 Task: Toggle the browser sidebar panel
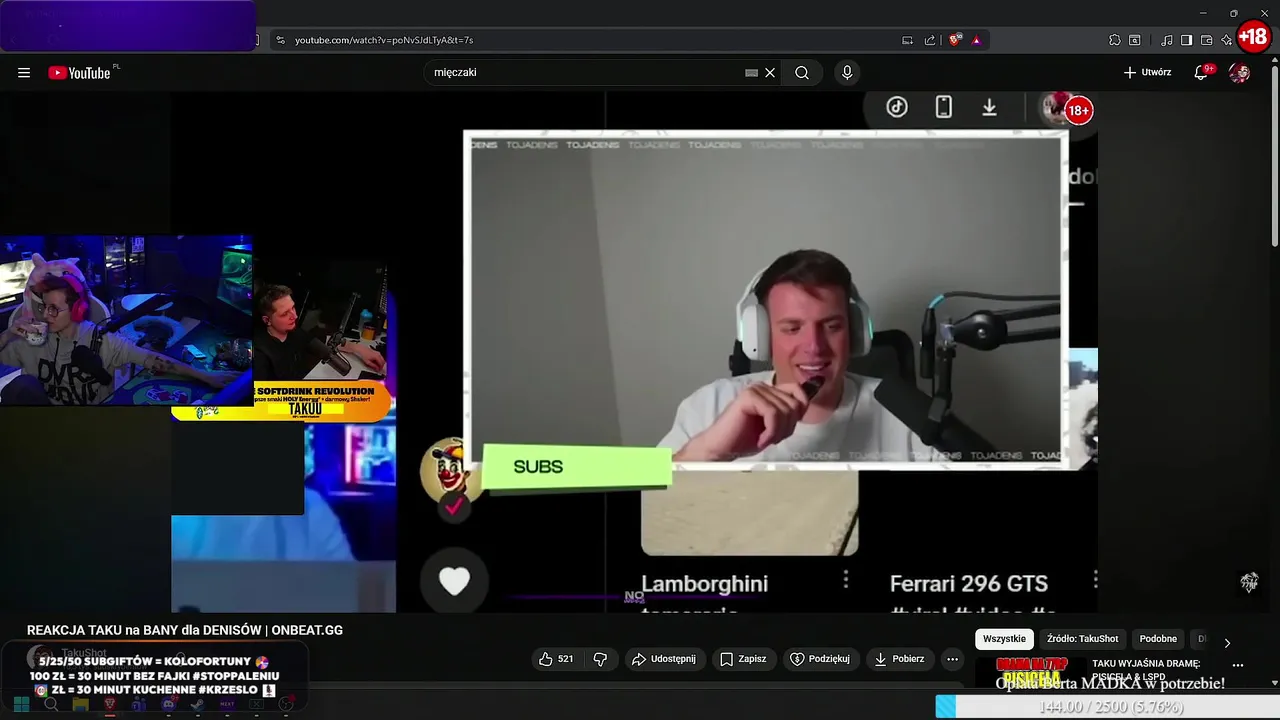pyautogui.click(x=1187, y=40)
